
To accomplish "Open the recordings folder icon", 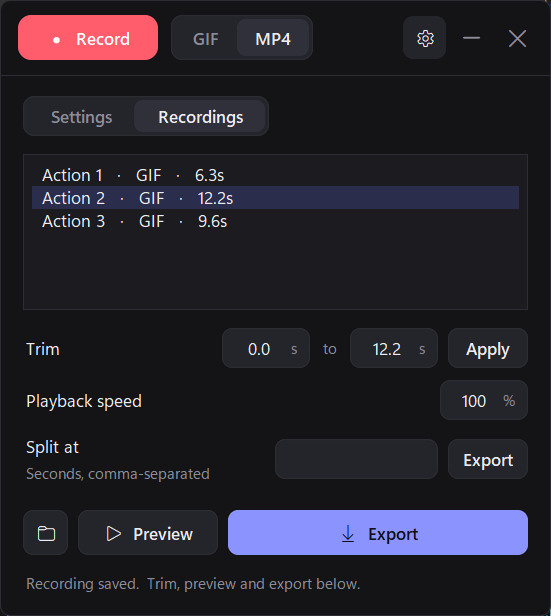I will (46, 532).
